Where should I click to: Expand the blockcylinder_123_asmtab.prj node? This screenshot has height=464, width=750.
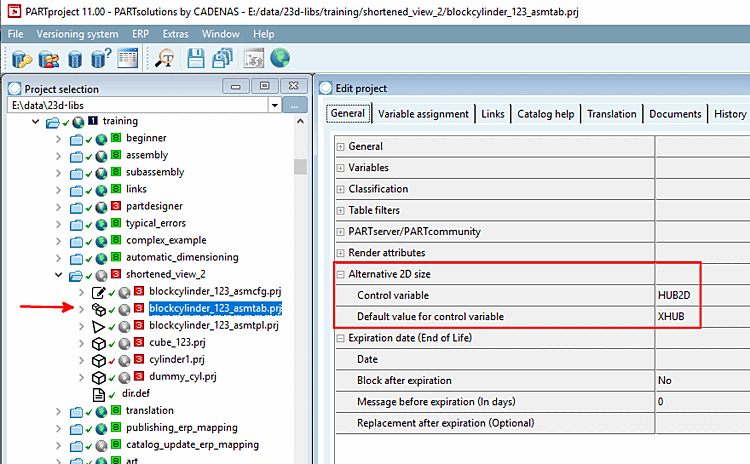pyautogui.click(x=81, y=309)
